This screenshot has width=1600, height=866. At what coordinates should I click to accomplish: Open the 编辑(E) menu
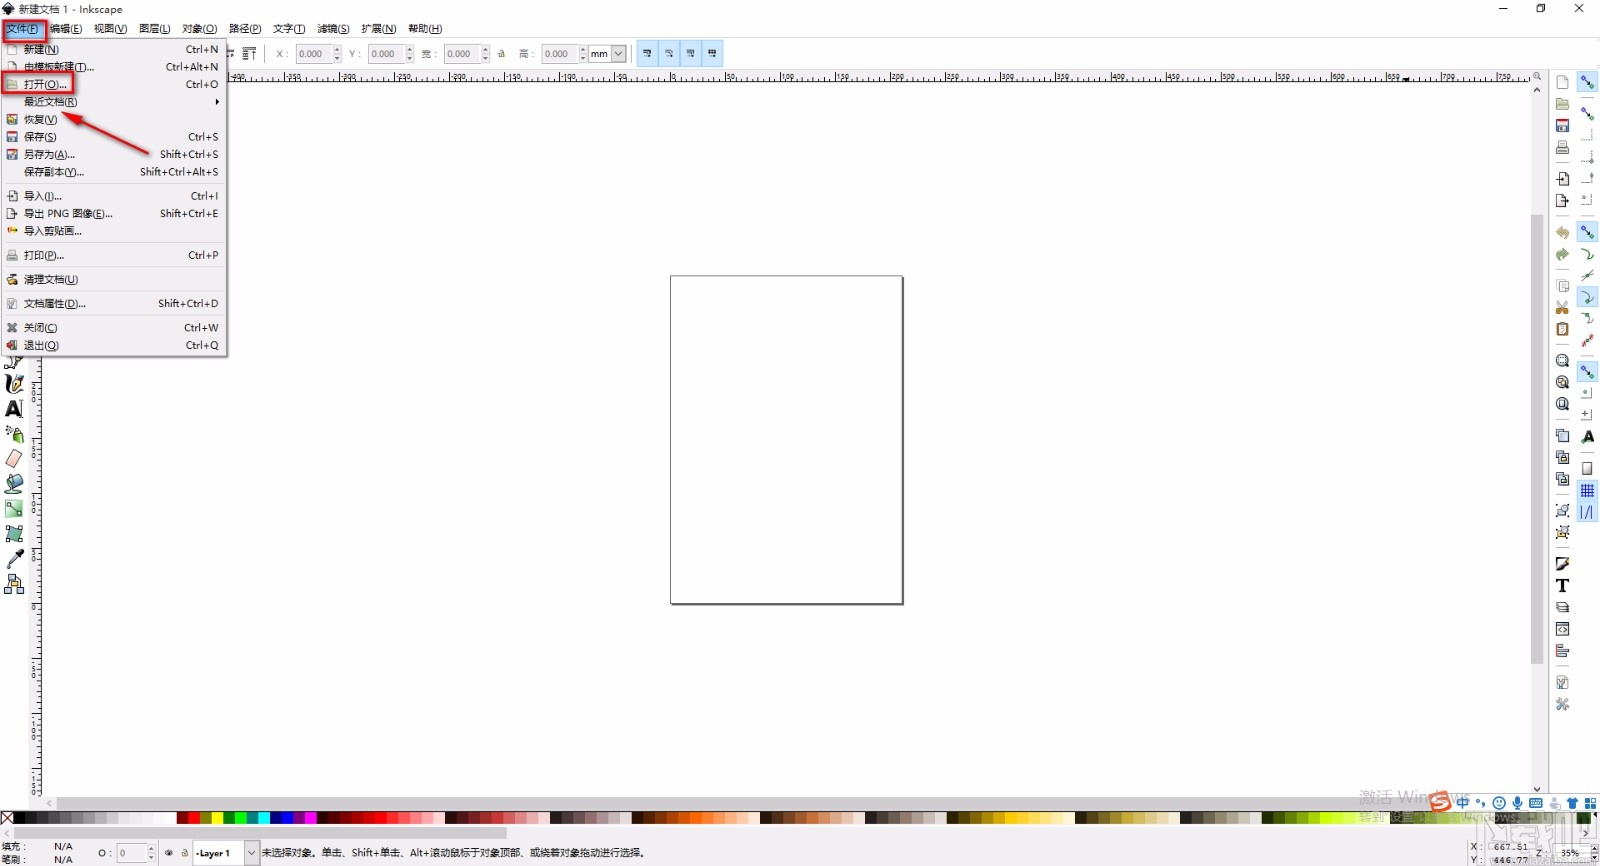66,29
